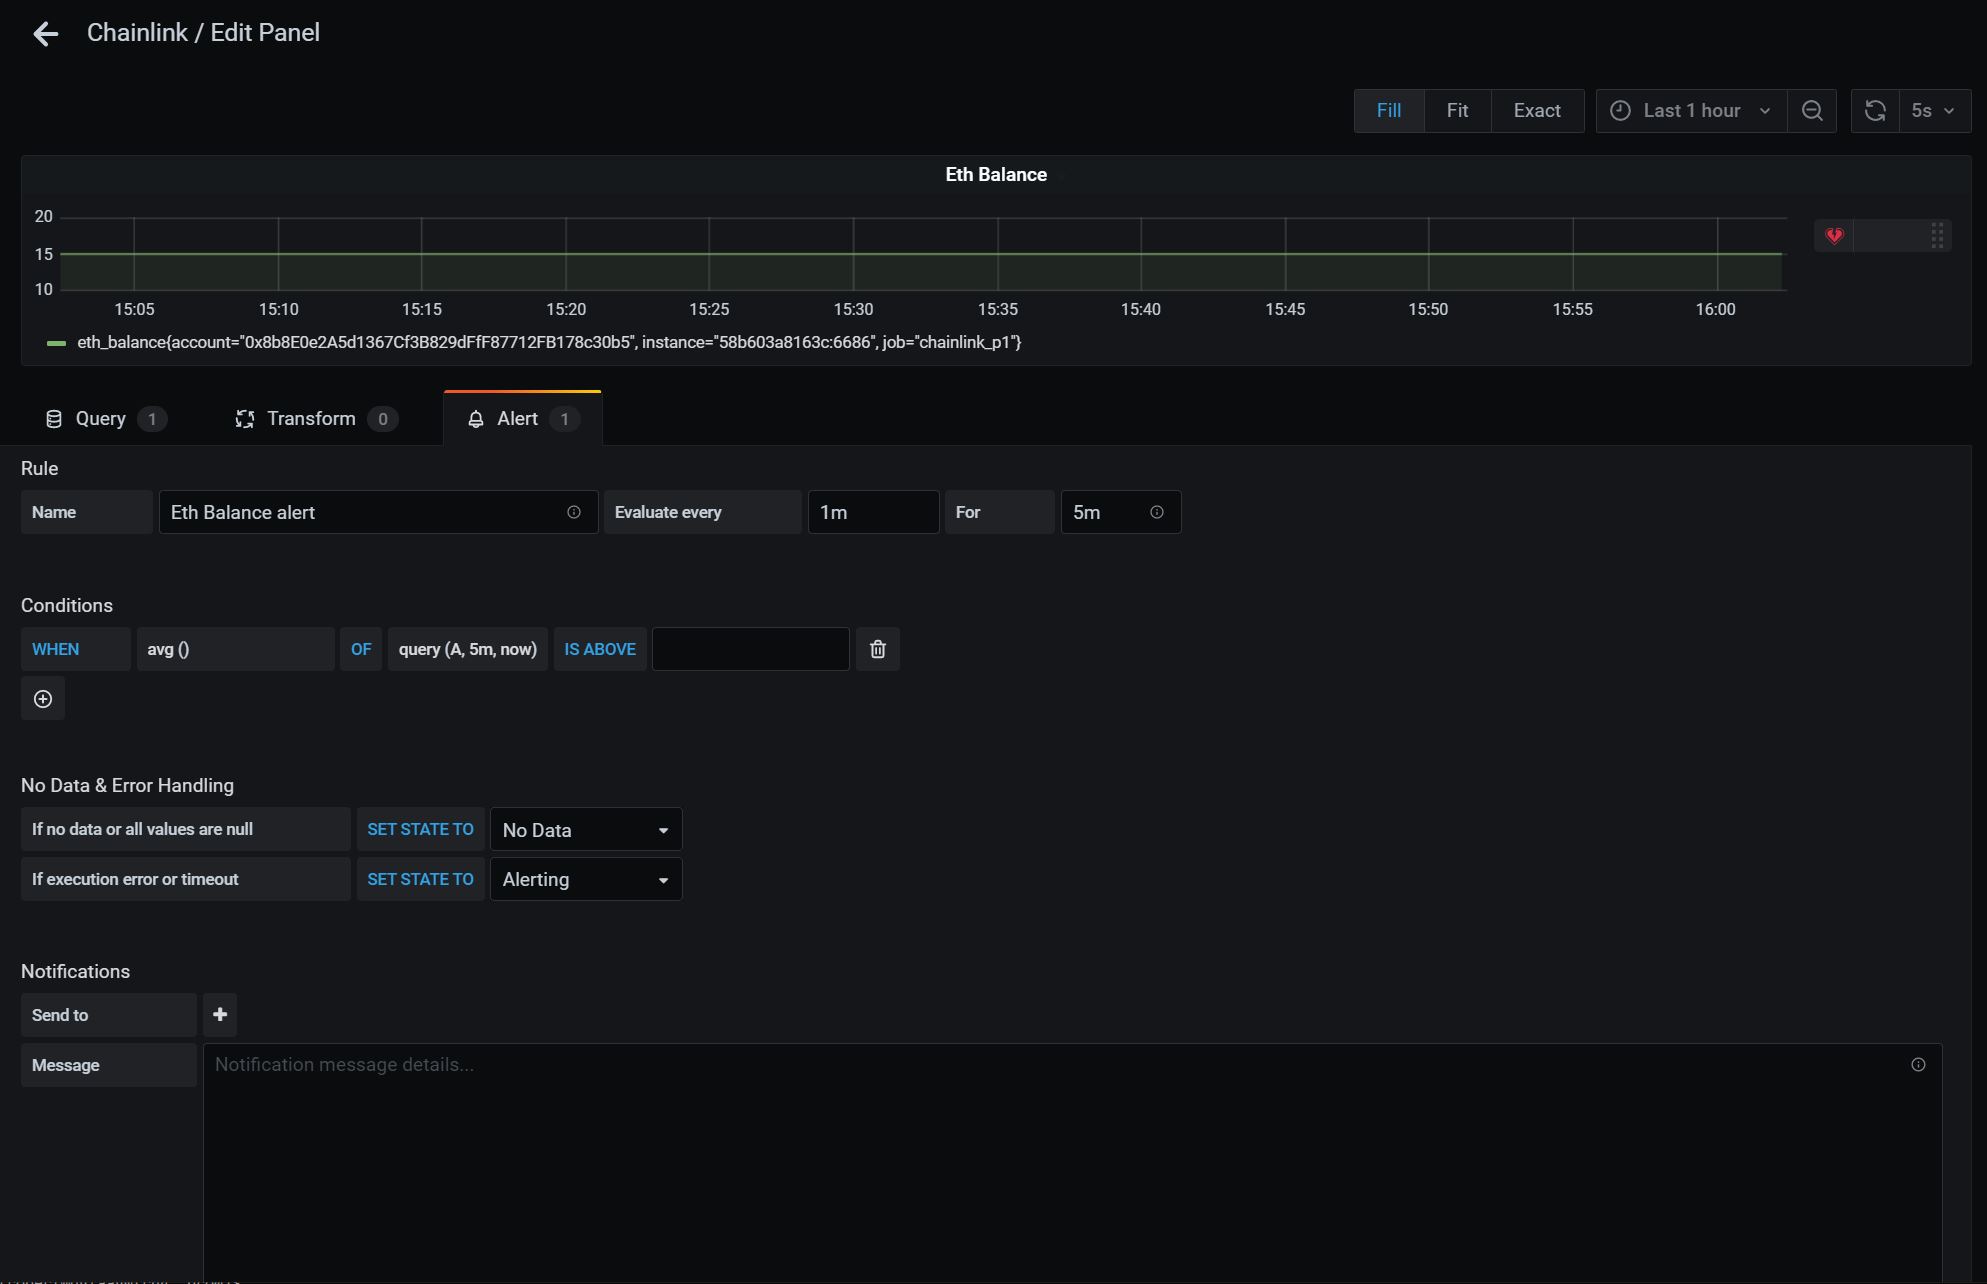Click the alert Name input field
Screen dimensions: 1987x1284
[x=378, y=512]
